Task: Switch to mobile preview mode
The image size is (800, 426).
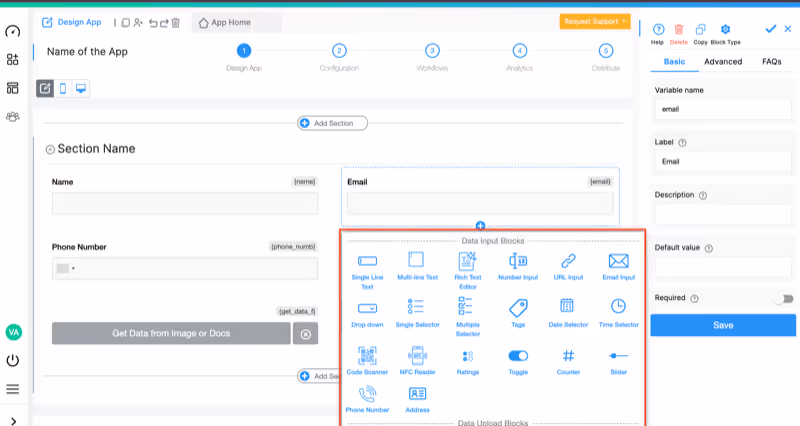Action: click(x=63, y=88)
